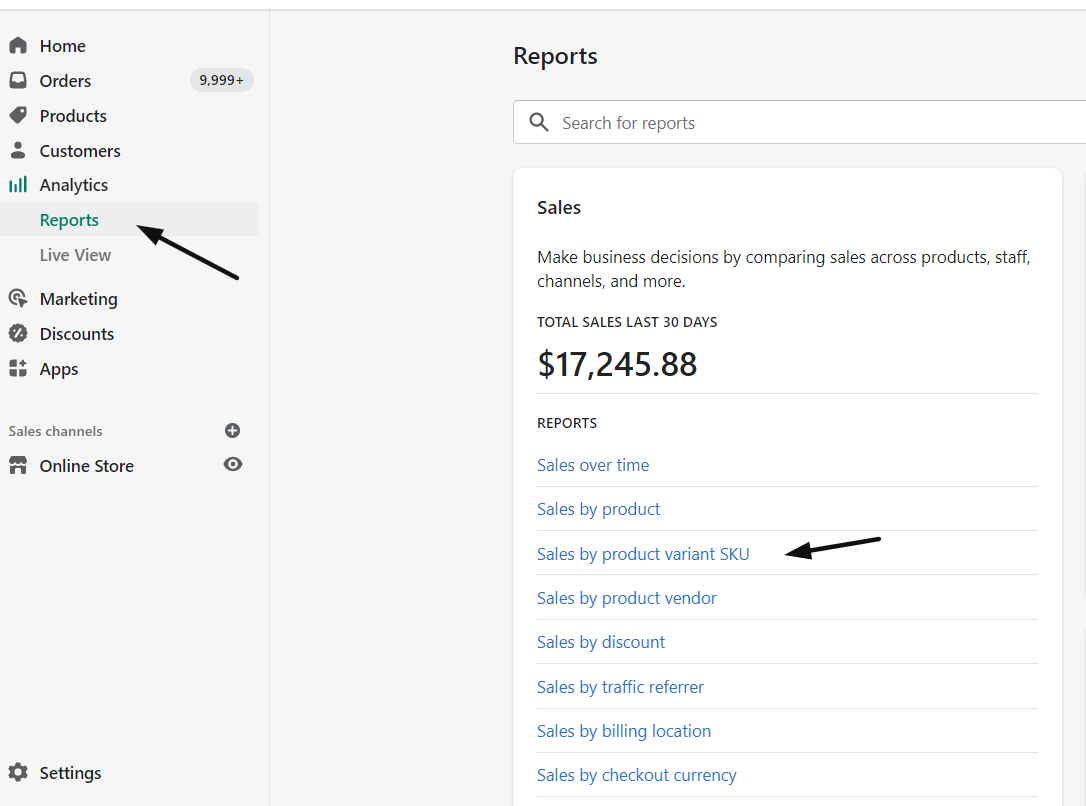
Task: Click the Discounts badge icon
Action: (18, 334)
